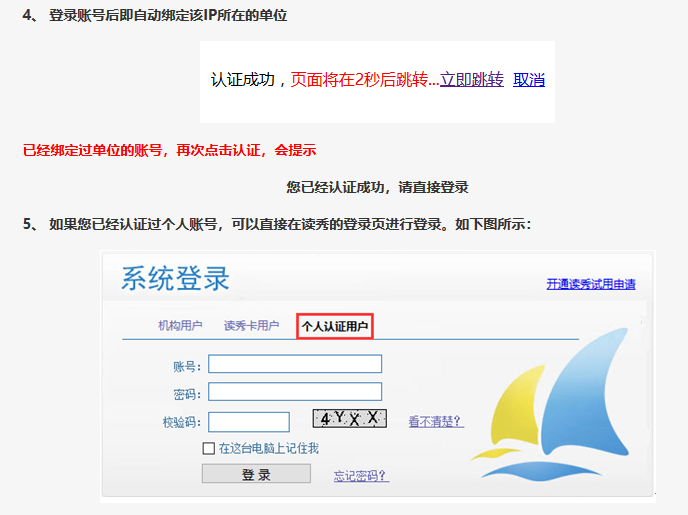Open the 忘记密码? link
Screen dimensions: 688x515
[360, 476]
